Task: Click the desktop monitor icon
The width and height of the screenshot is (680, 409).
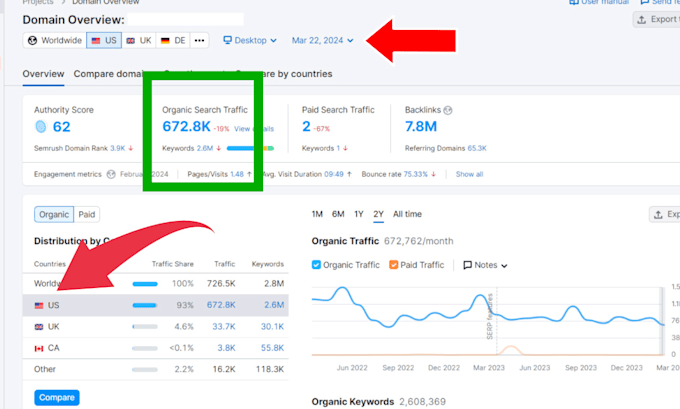Action: click(x=227, y=40)
